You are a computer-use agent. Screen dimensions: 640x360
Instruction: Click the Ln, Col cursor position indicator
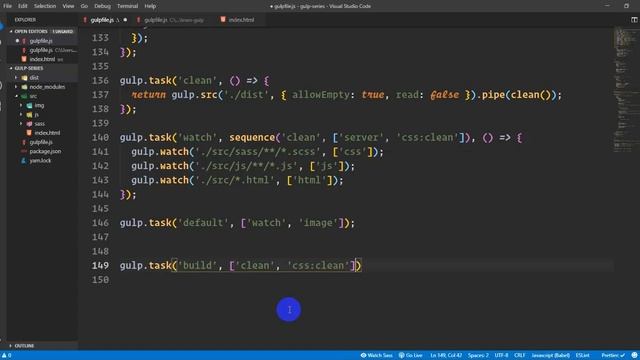coord(446,356)
